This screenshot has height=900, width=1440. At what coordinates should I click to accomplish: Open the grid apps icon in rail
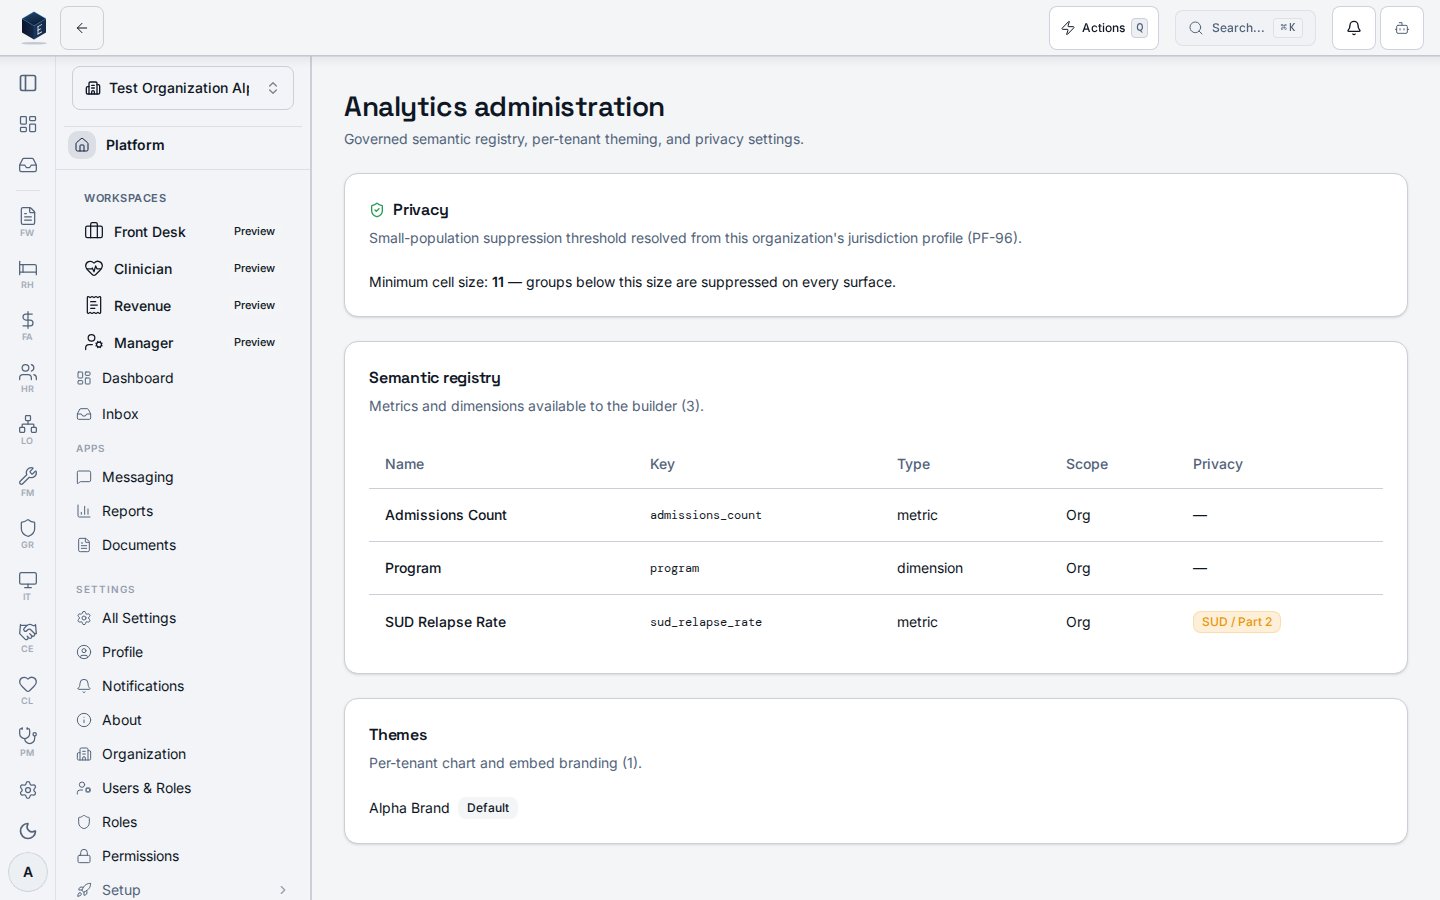click(28, 124)
